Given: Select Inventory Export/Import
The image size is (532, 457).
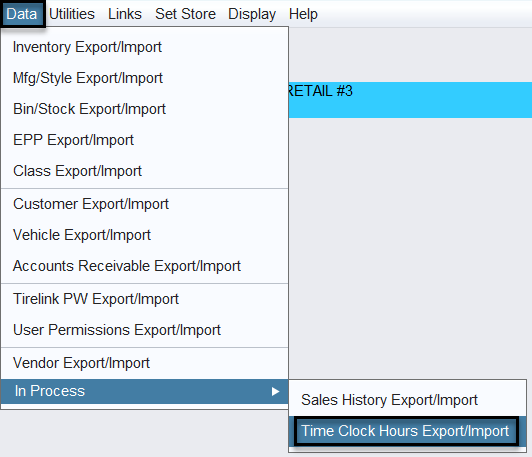Looking at the screenshot, I should point(145,47).
